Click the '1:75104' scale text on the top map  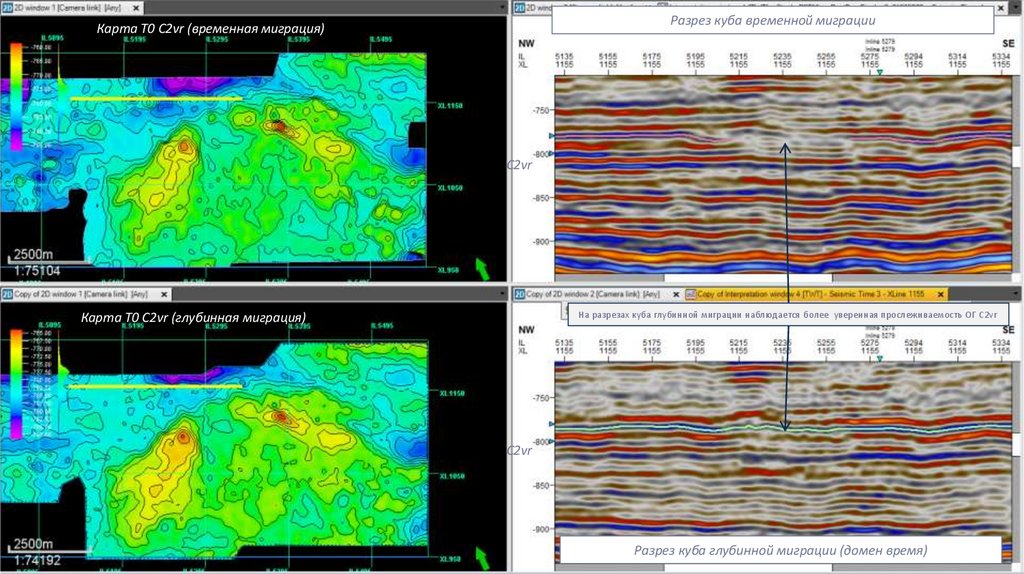(x=37, y=270)
